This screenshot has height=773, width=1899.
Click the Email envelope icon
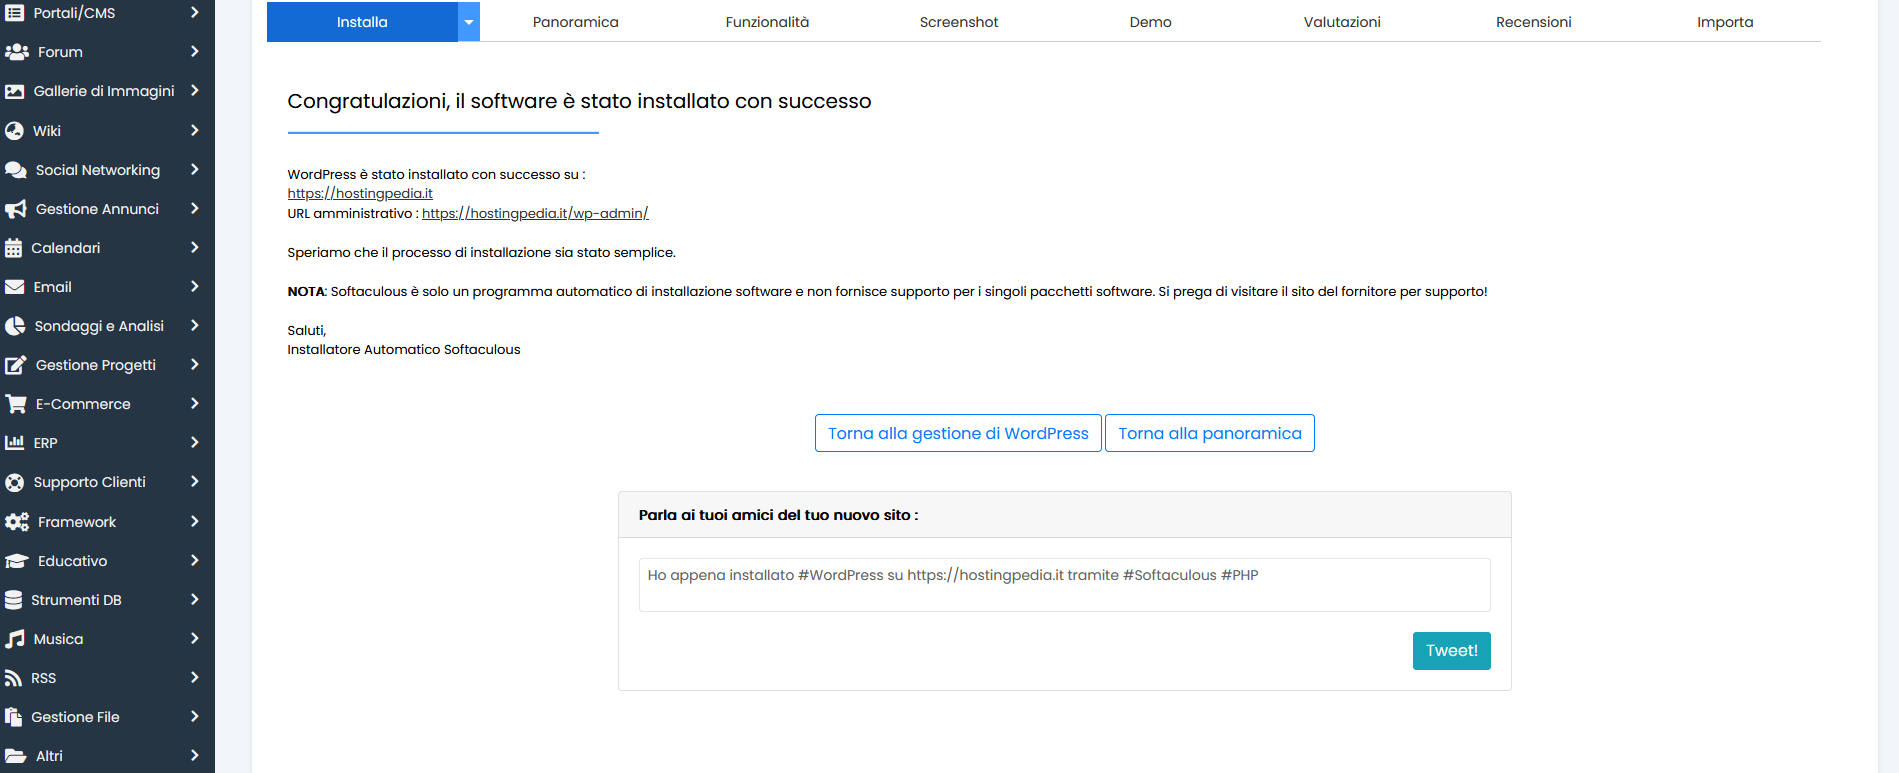pyautogui.click(x=14, y=287)
